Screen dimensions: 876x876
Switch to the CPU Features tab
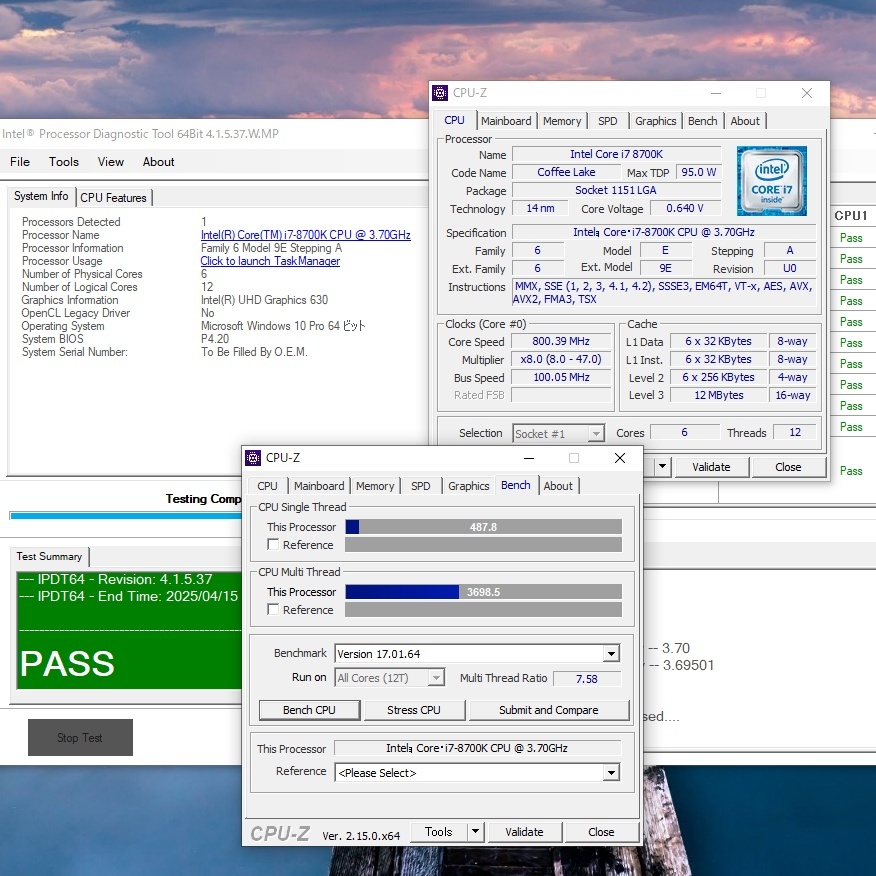(x=113, y=198)
